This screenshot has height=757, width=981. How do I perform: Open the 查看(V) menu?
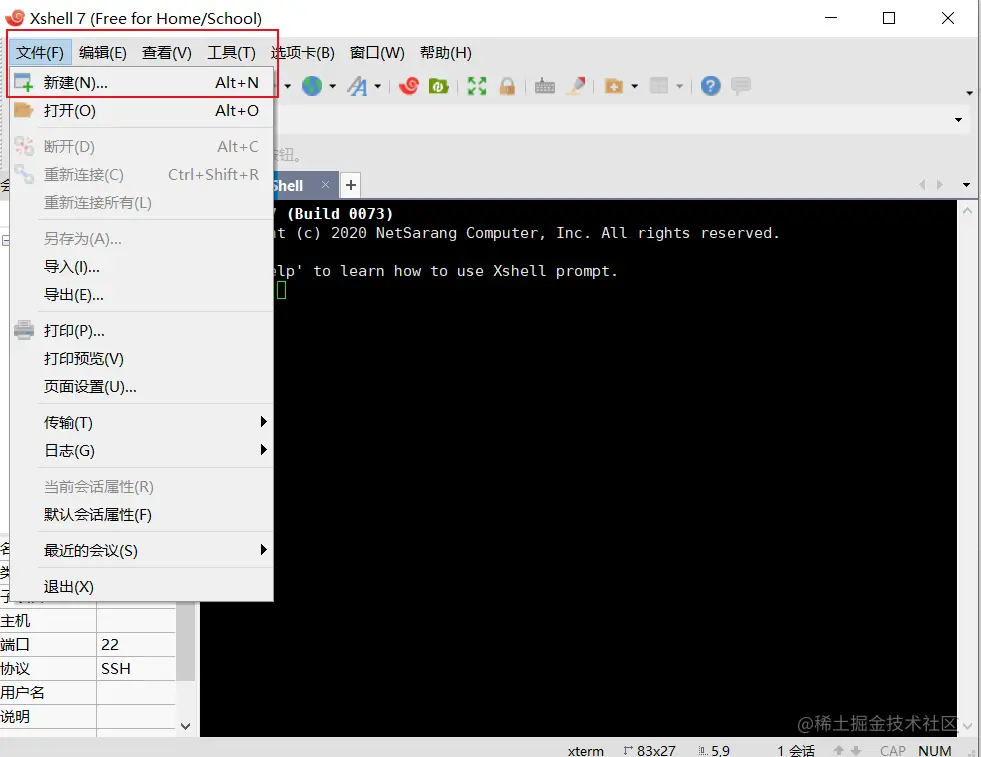tap(166, 53)
